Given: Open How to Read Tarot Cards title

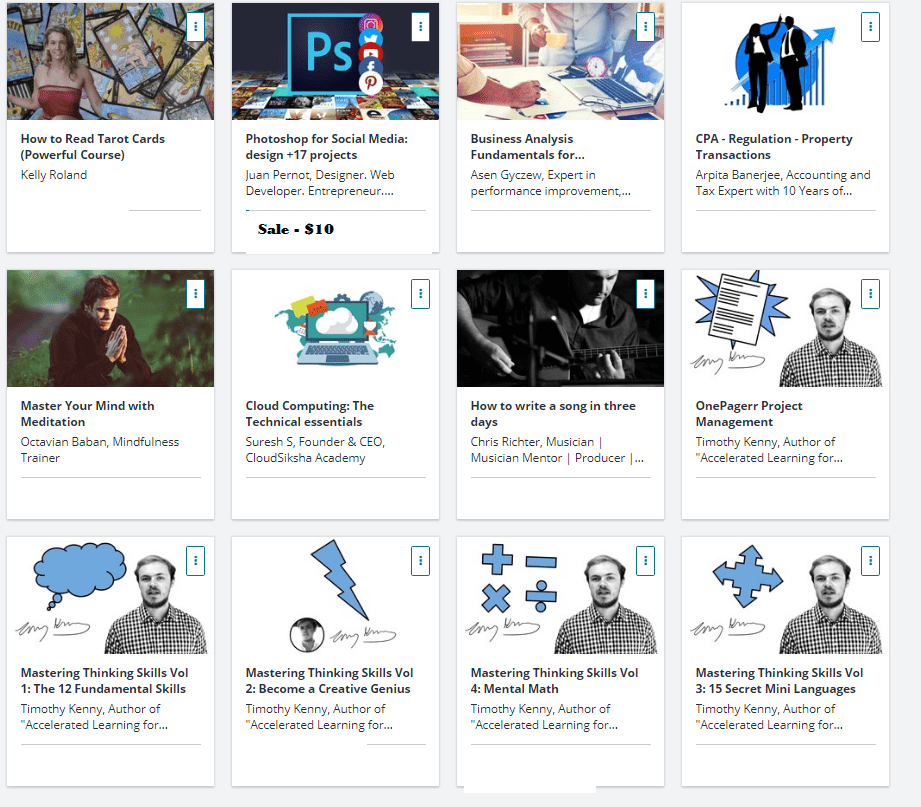Looking at the screenshot, I should [92, 147].
